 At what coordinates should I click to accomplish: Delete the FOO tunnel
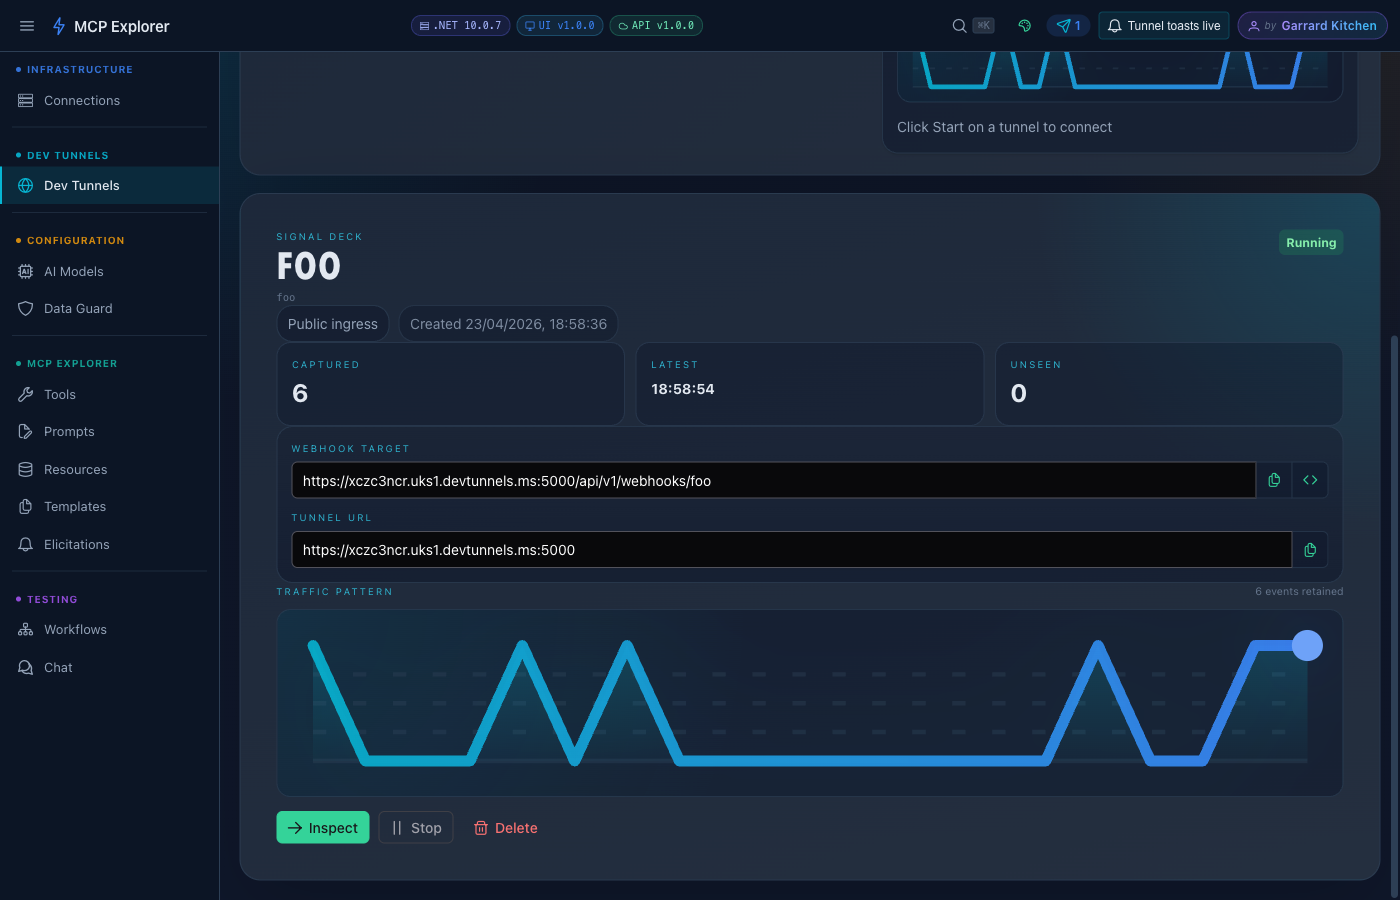[x=505, y=828]
